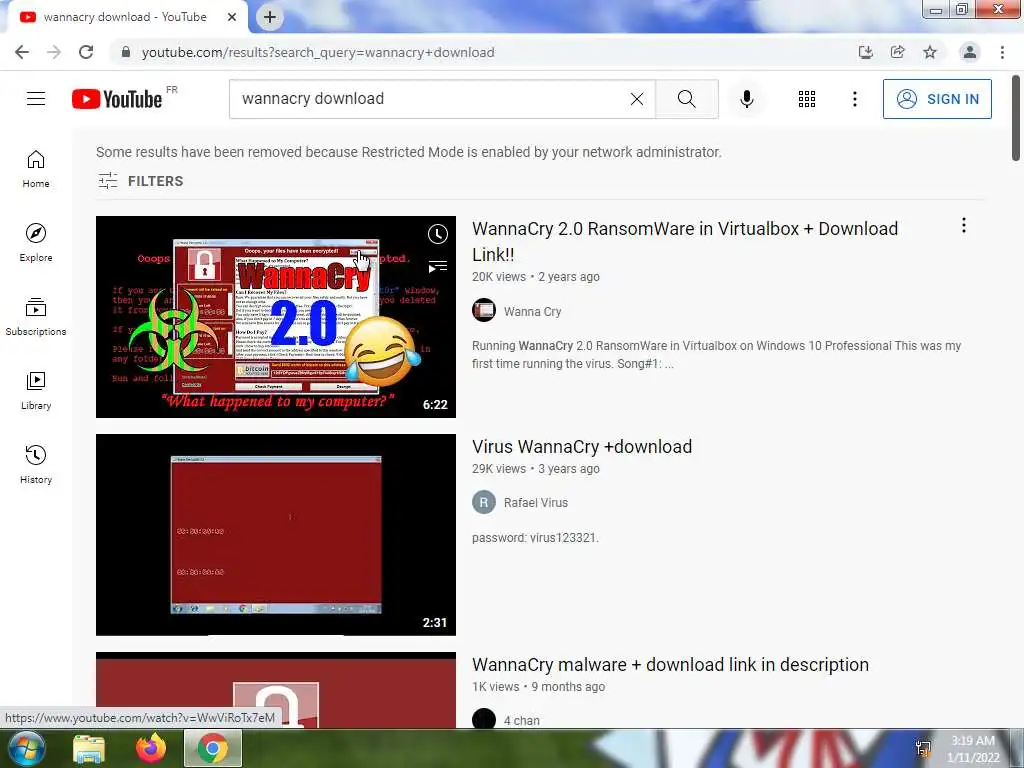
Task: Open History in the sidebar
Action: [x=36, y=464]
